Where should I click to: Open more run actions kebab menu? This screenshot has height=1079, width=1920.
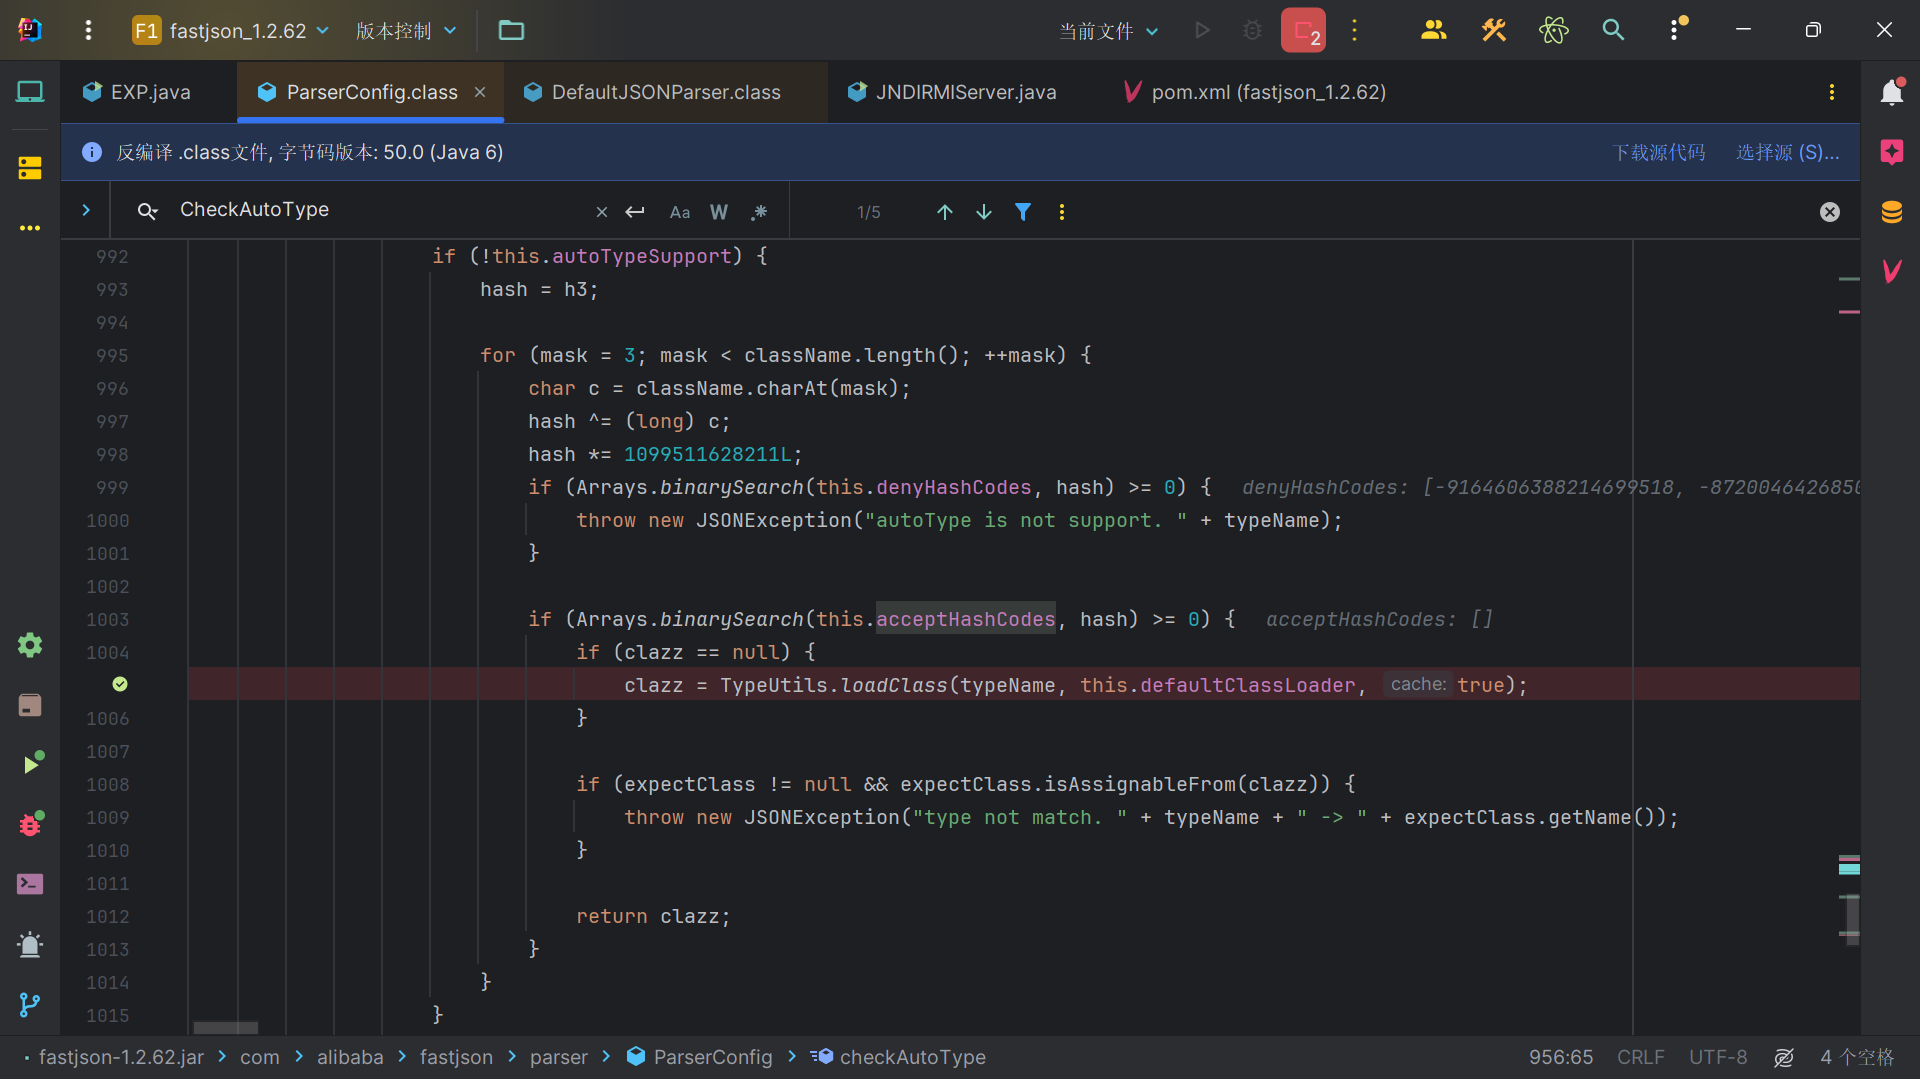[x=1355, y=30]
